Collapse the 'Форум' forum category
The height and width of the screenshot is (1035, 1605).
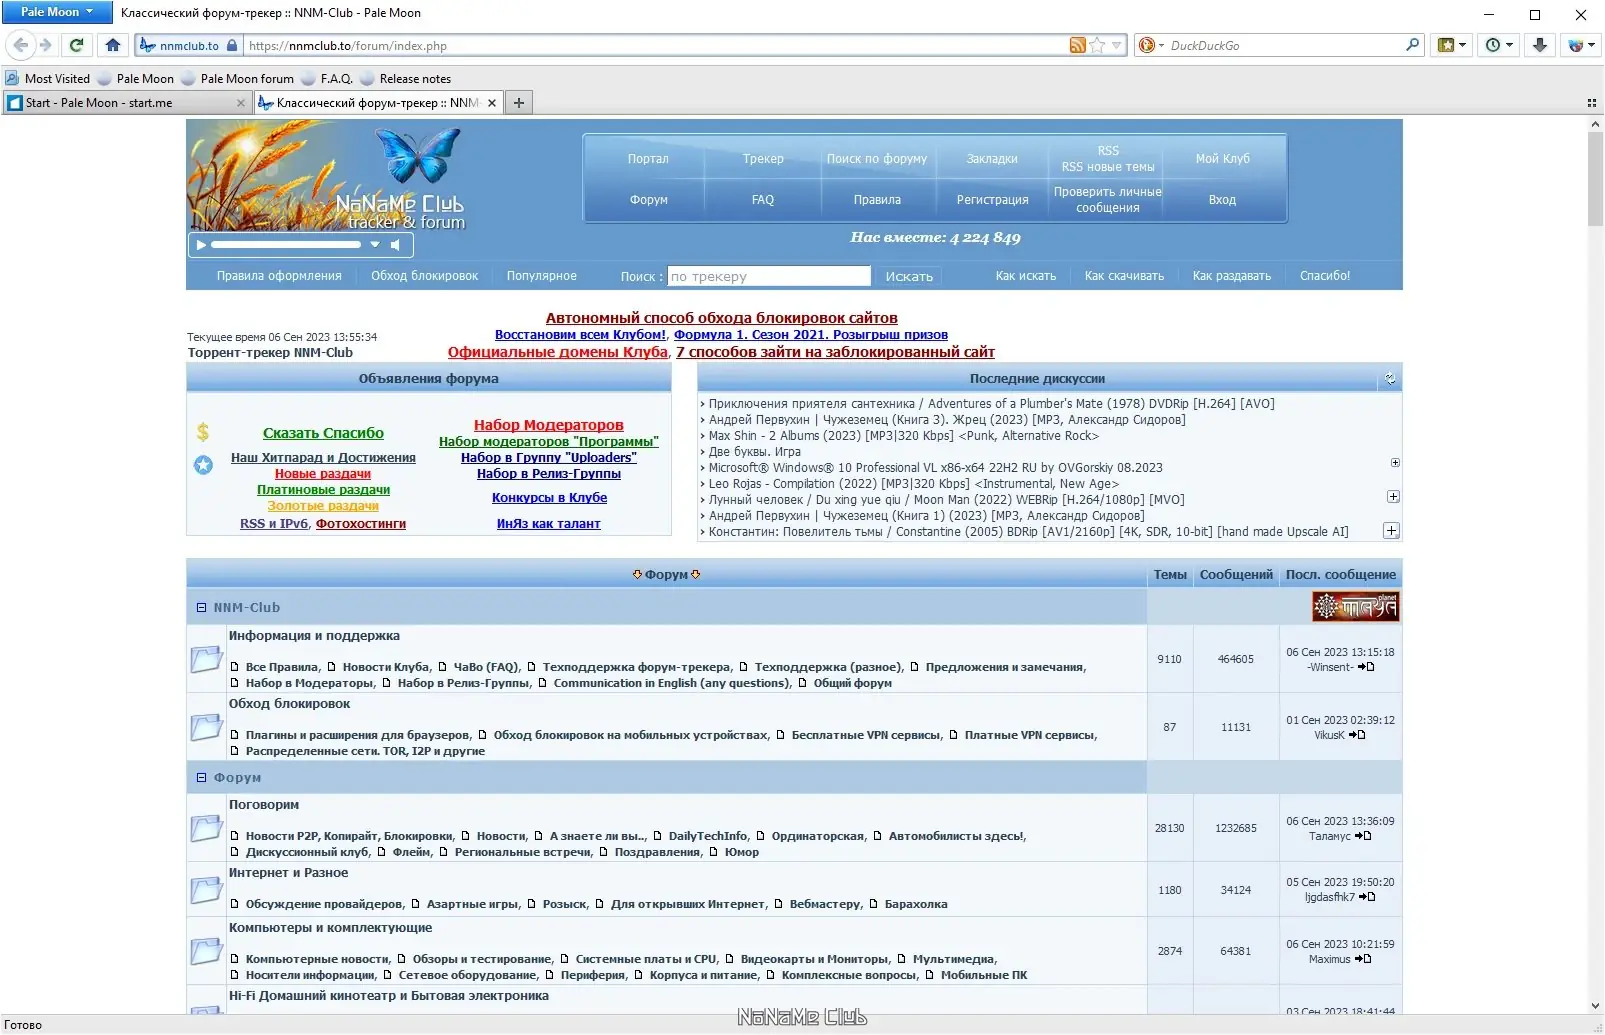click(x=201, y=778)
